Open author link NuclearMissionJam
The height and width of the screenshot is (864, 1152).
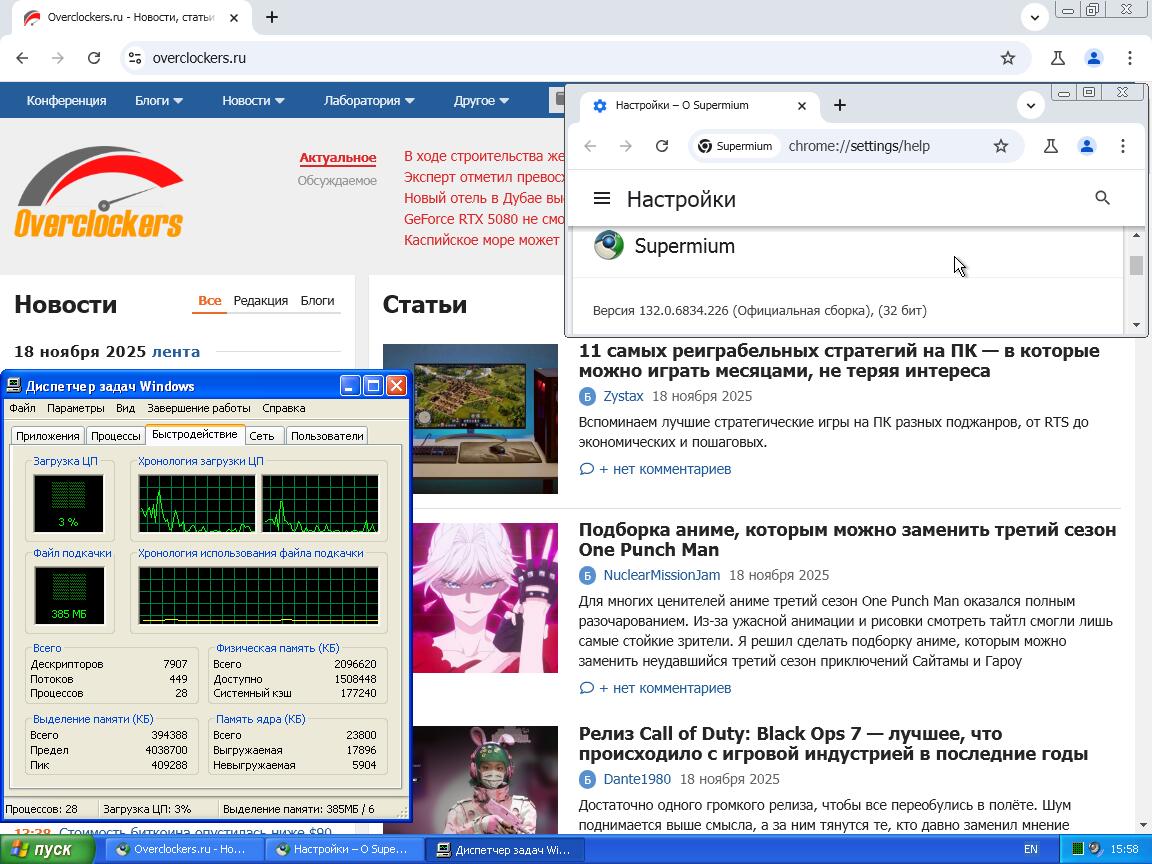(662, 575)
